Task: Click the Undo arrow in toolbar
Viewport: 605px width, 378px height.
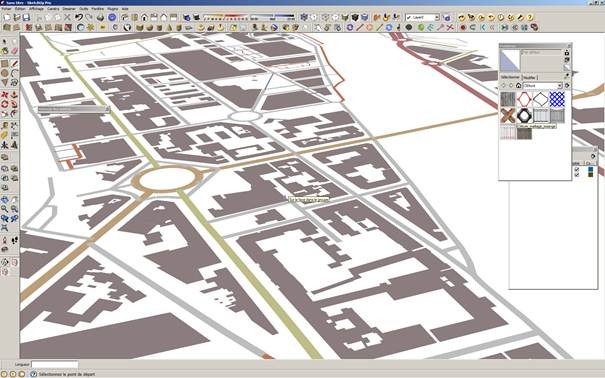Action: coord(79,17)
